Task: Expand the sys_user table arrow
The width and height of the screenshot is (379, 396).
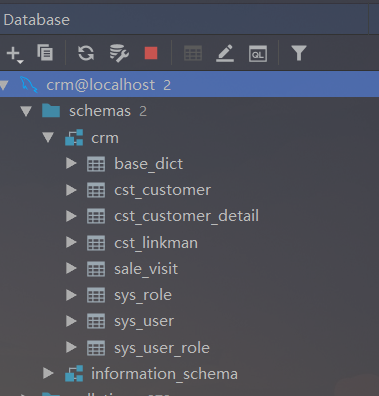Action: tap(71, 321)
